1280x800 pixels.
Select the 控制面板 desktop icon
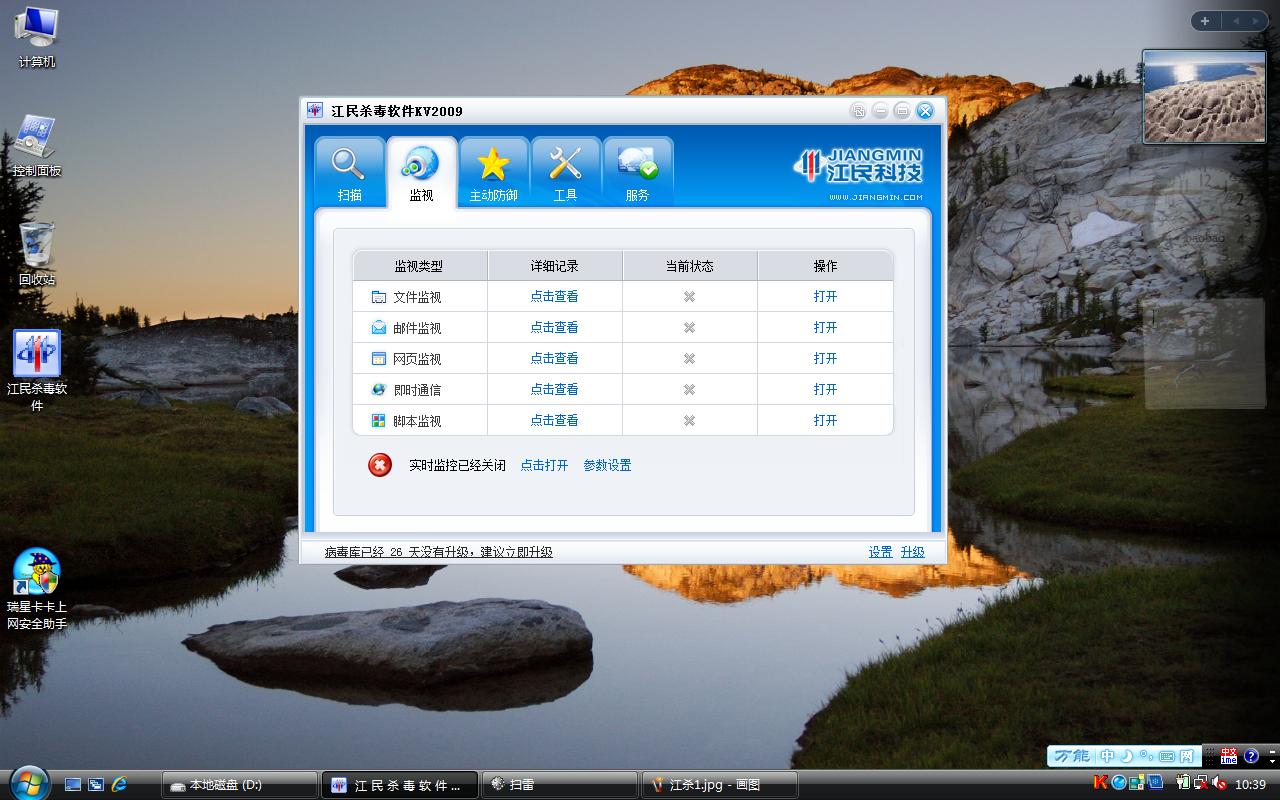click(x=37, y=146)
